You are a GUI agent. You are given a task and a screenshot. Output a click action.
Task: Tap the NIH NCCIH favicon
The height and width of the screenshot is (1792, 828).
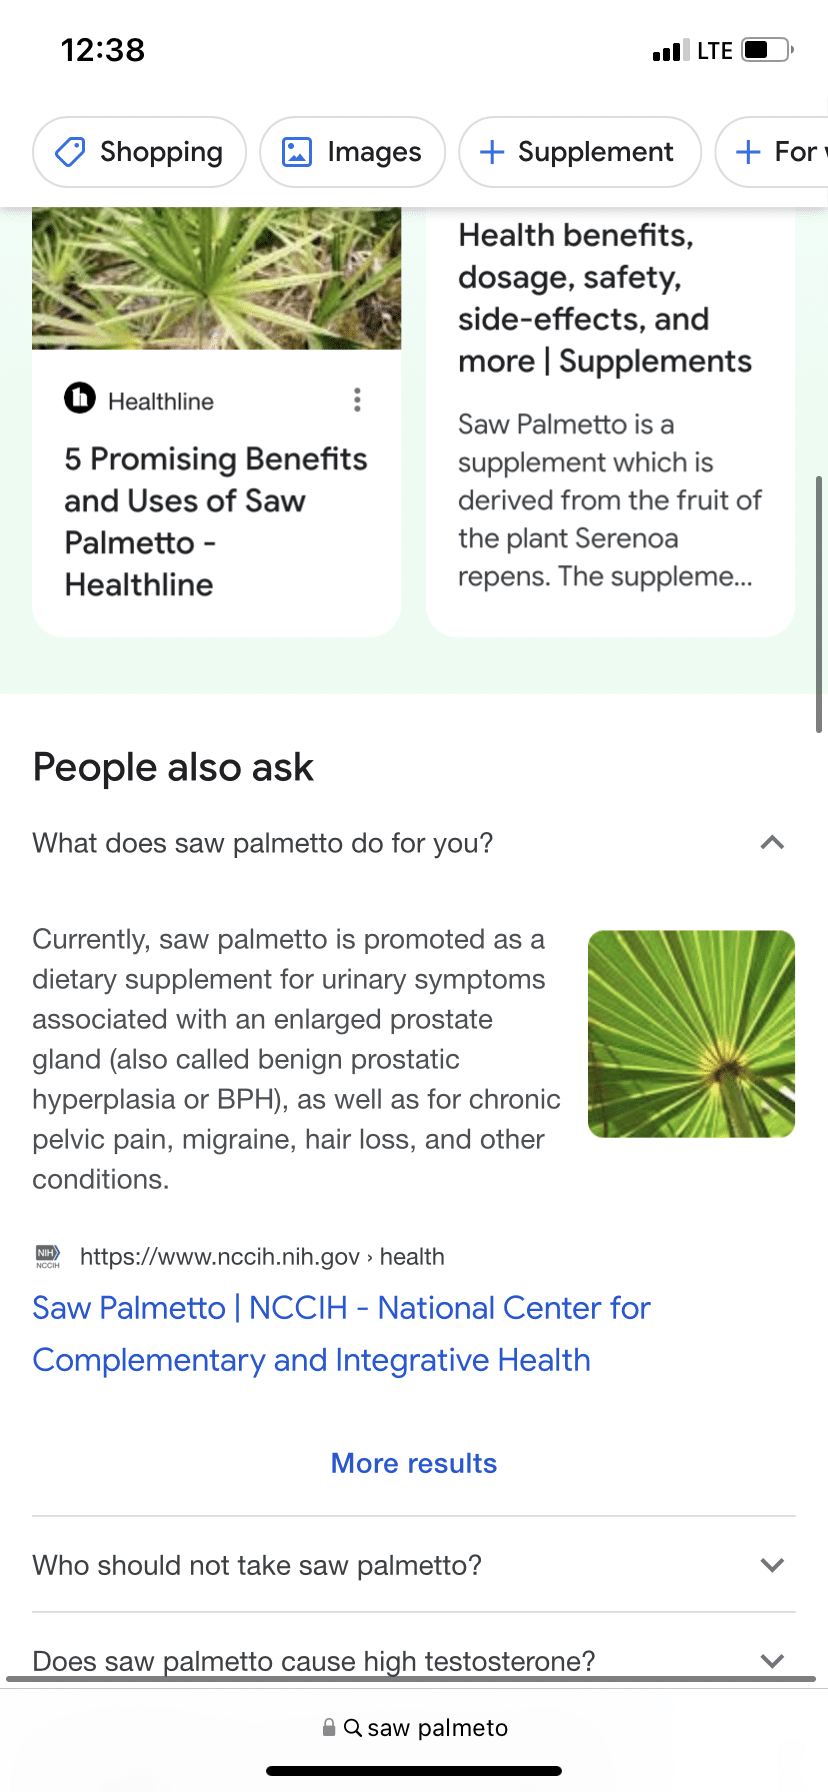48,1257
